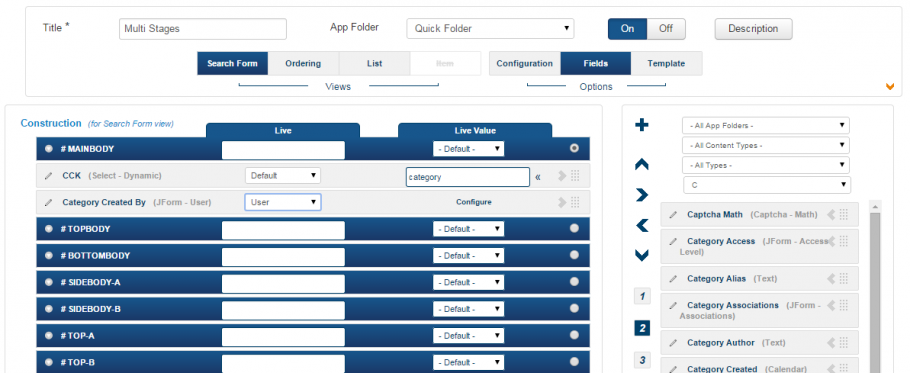Switch to the Ordering view tab
The image size is (910, 373).
click(x=303, y=64)
